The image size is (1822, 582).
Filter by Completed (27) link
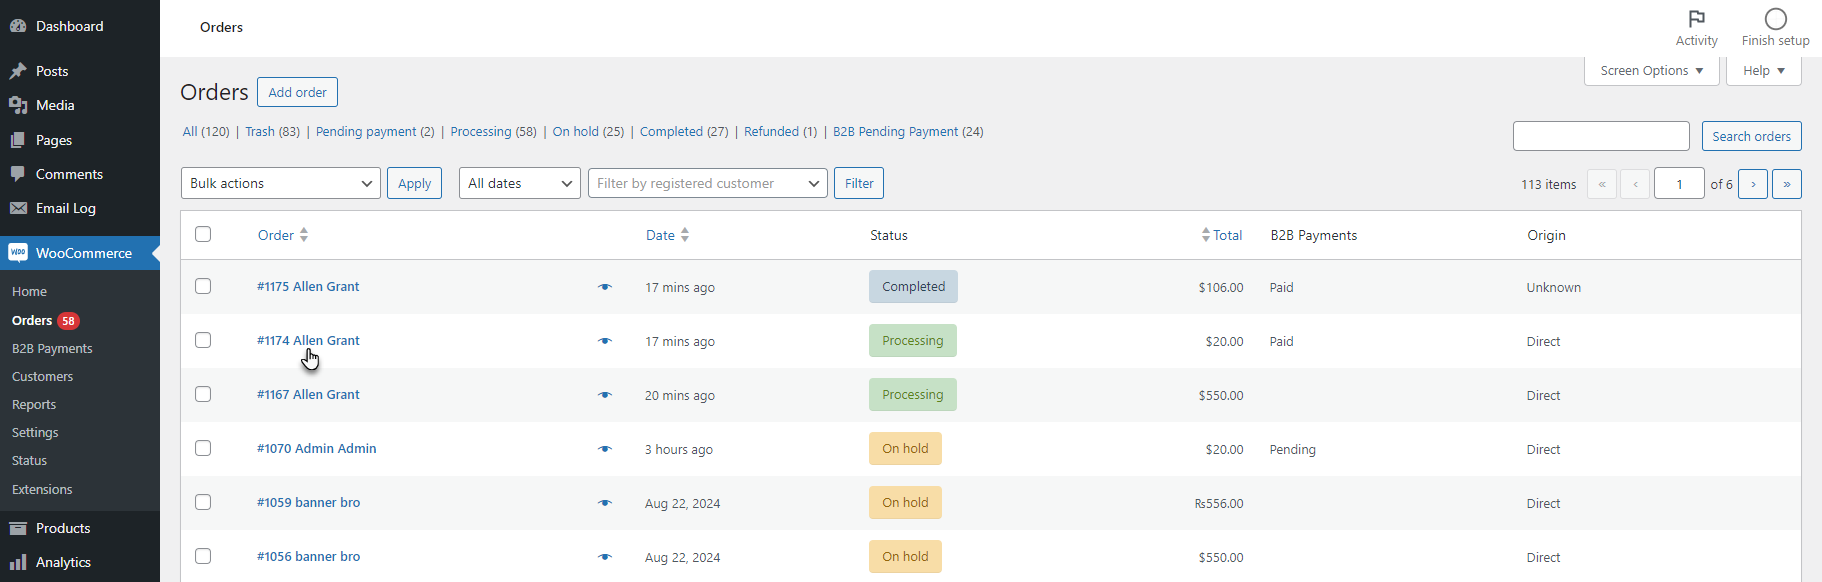click(684, 132)
